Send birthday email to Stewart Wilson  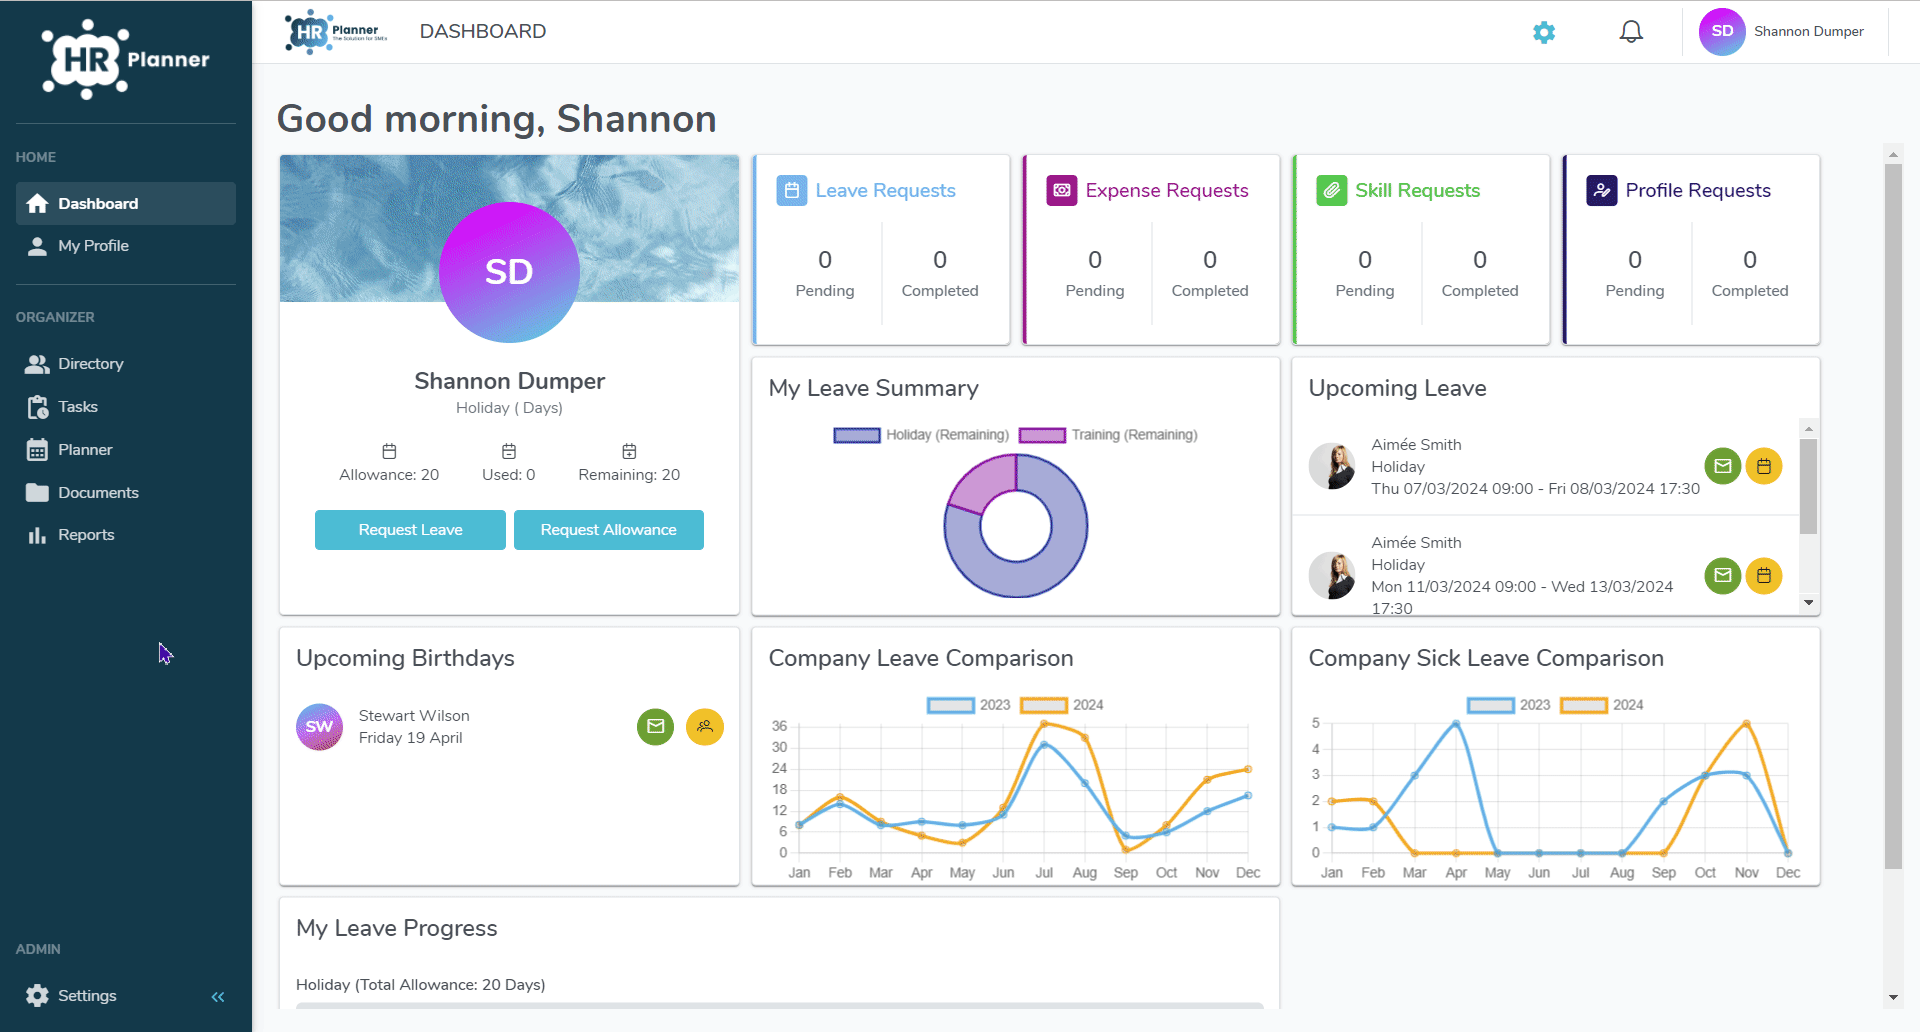pos(656,727)
